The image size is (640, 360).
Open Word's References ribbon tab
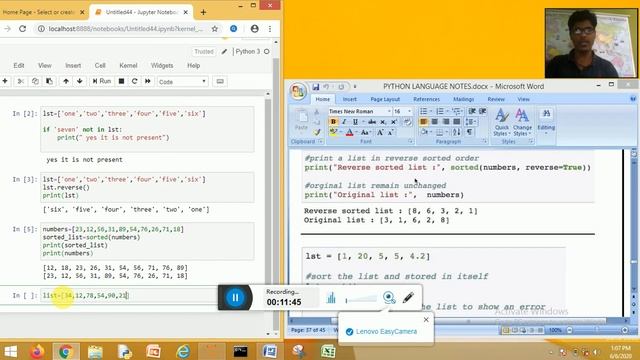[427, 99]
